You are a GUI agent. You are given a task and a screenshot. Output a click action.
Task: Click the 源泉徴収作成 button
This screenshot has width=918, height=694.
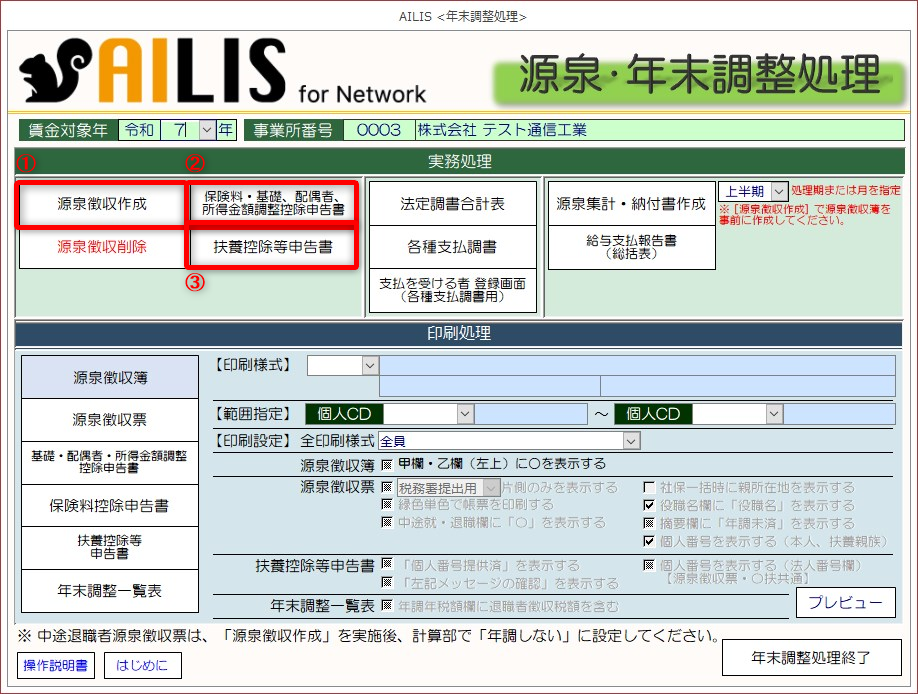pyautogui.click(x=101, y=204)
